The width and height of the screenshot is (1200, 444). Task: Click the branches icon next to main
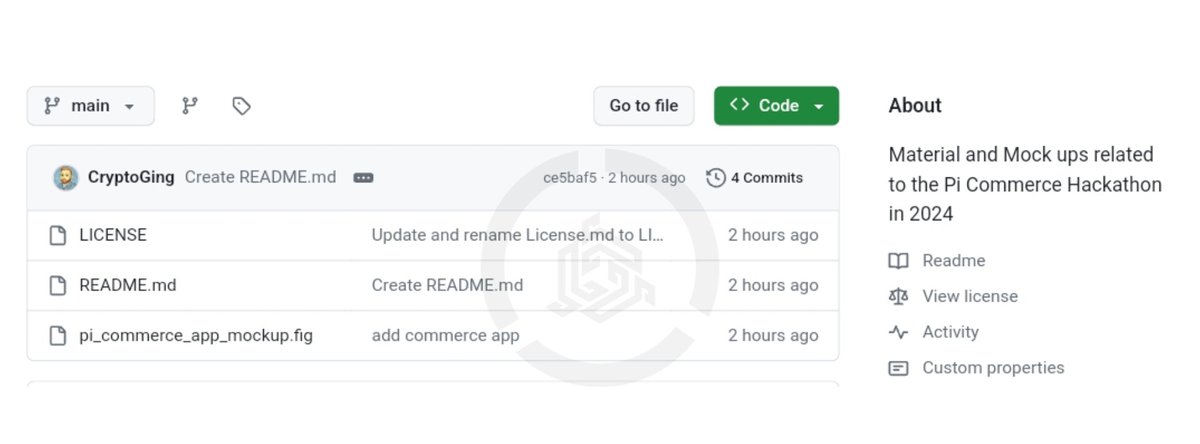(190, 106)
